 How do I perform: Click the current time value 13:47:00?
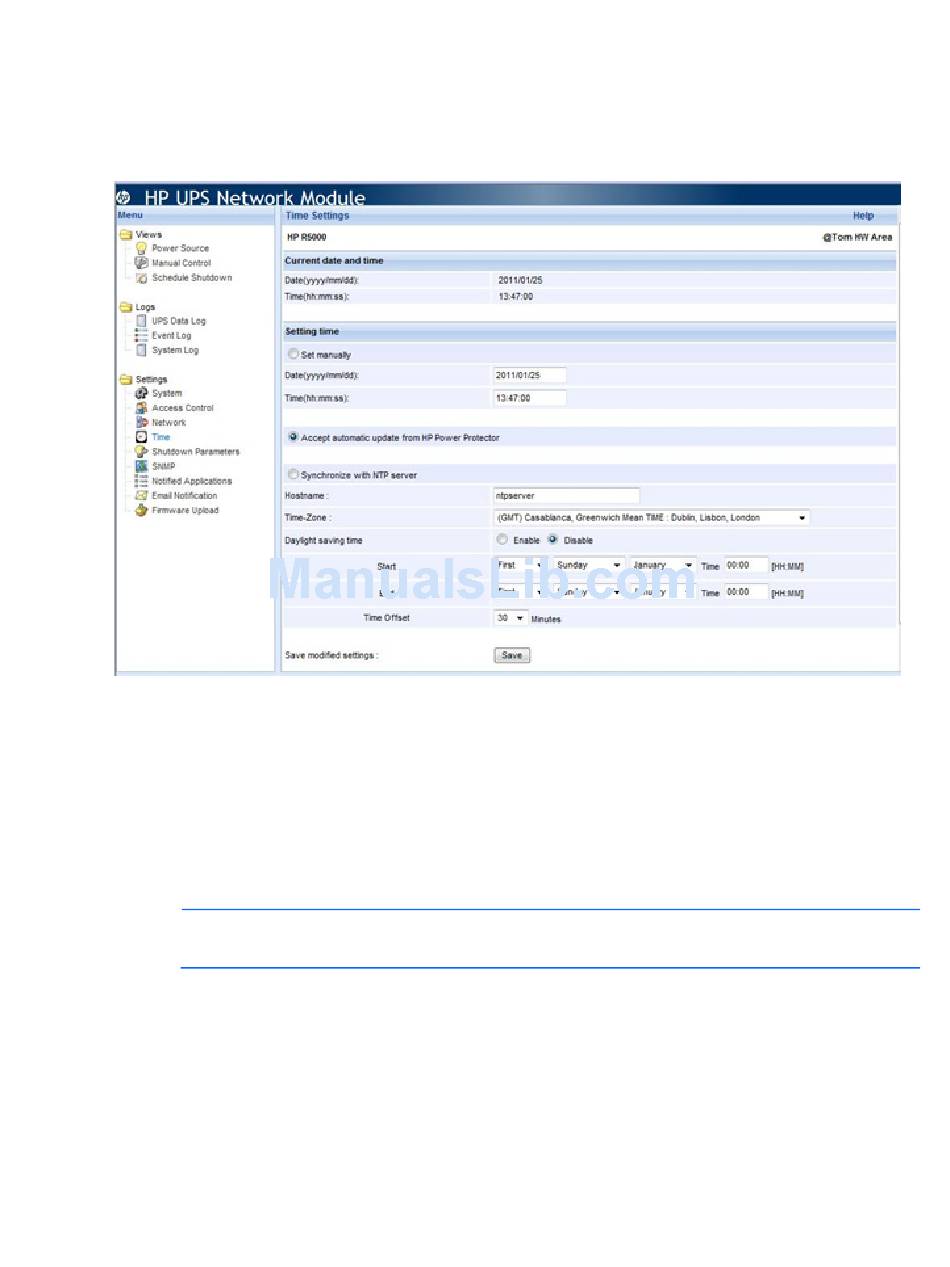(516, 296)
